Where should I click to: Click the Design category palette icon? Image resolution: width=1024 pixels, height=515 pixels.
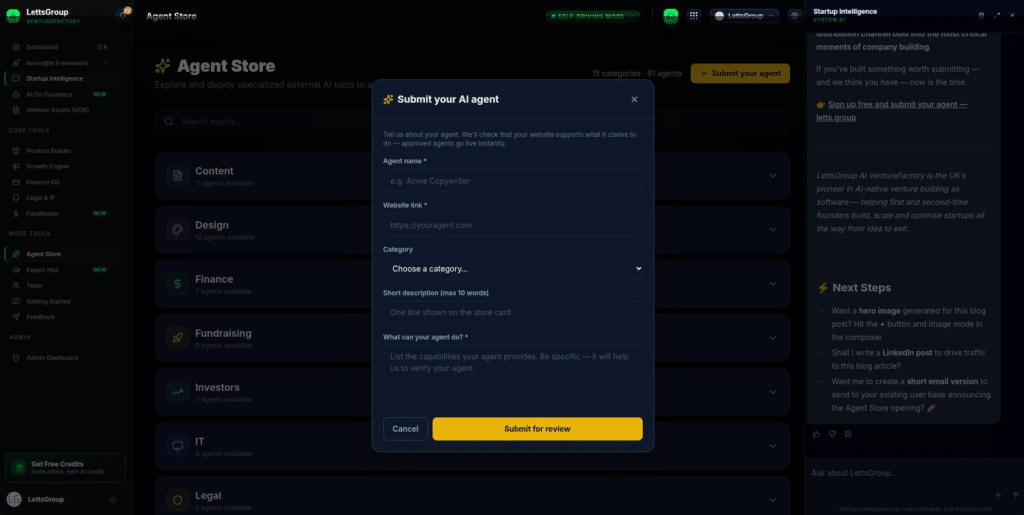pyautogui.click(x=177, y=230)
